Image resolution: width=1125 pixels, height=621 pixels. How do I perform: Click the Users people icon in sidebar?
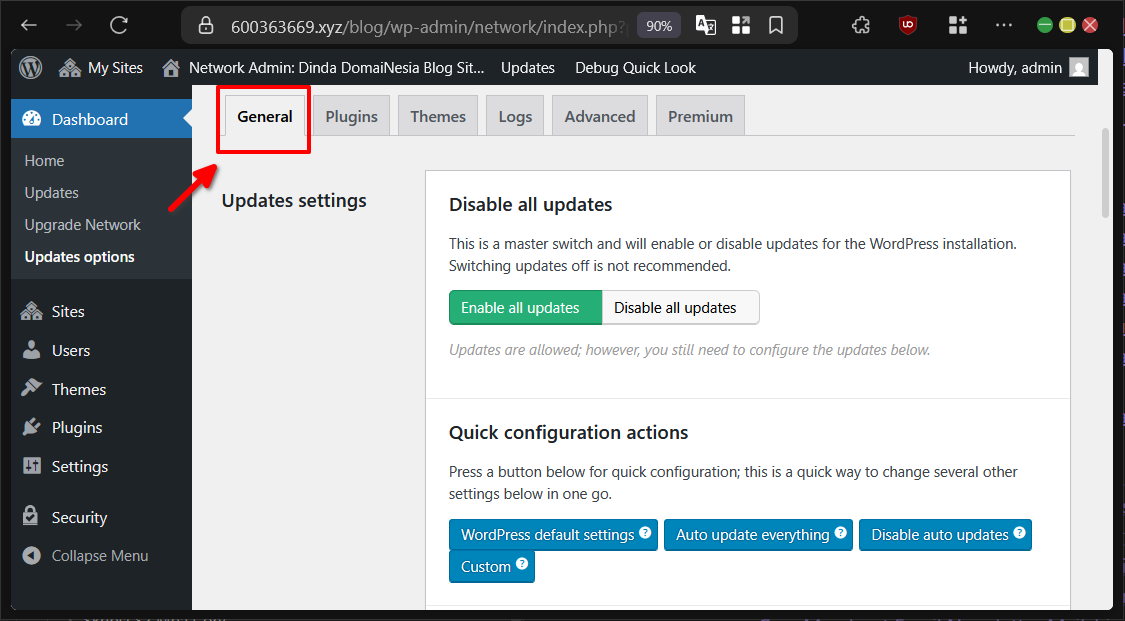coord(31,350)
